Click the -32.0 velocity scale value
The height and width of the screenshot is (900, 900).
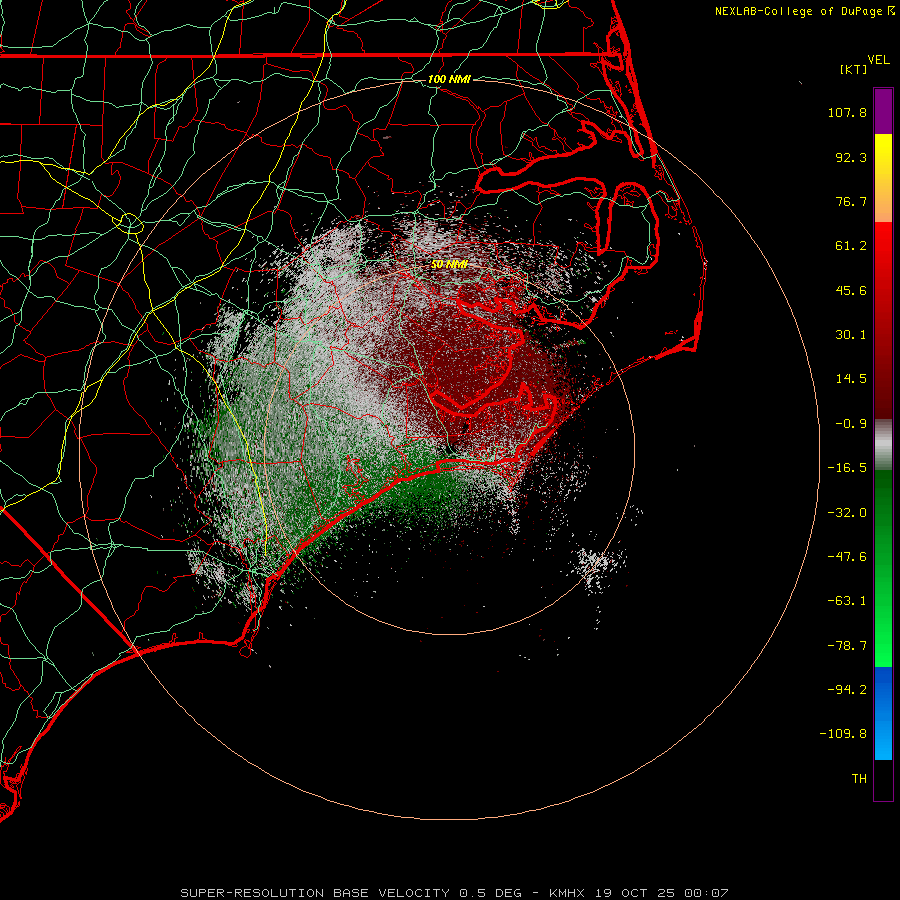(847, 513)
